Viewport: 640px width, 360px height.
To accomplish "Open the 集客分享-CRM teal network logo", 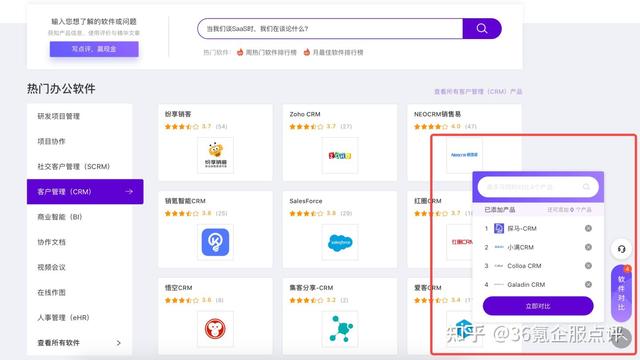I will pyautogui.click(x=340, y=329).
